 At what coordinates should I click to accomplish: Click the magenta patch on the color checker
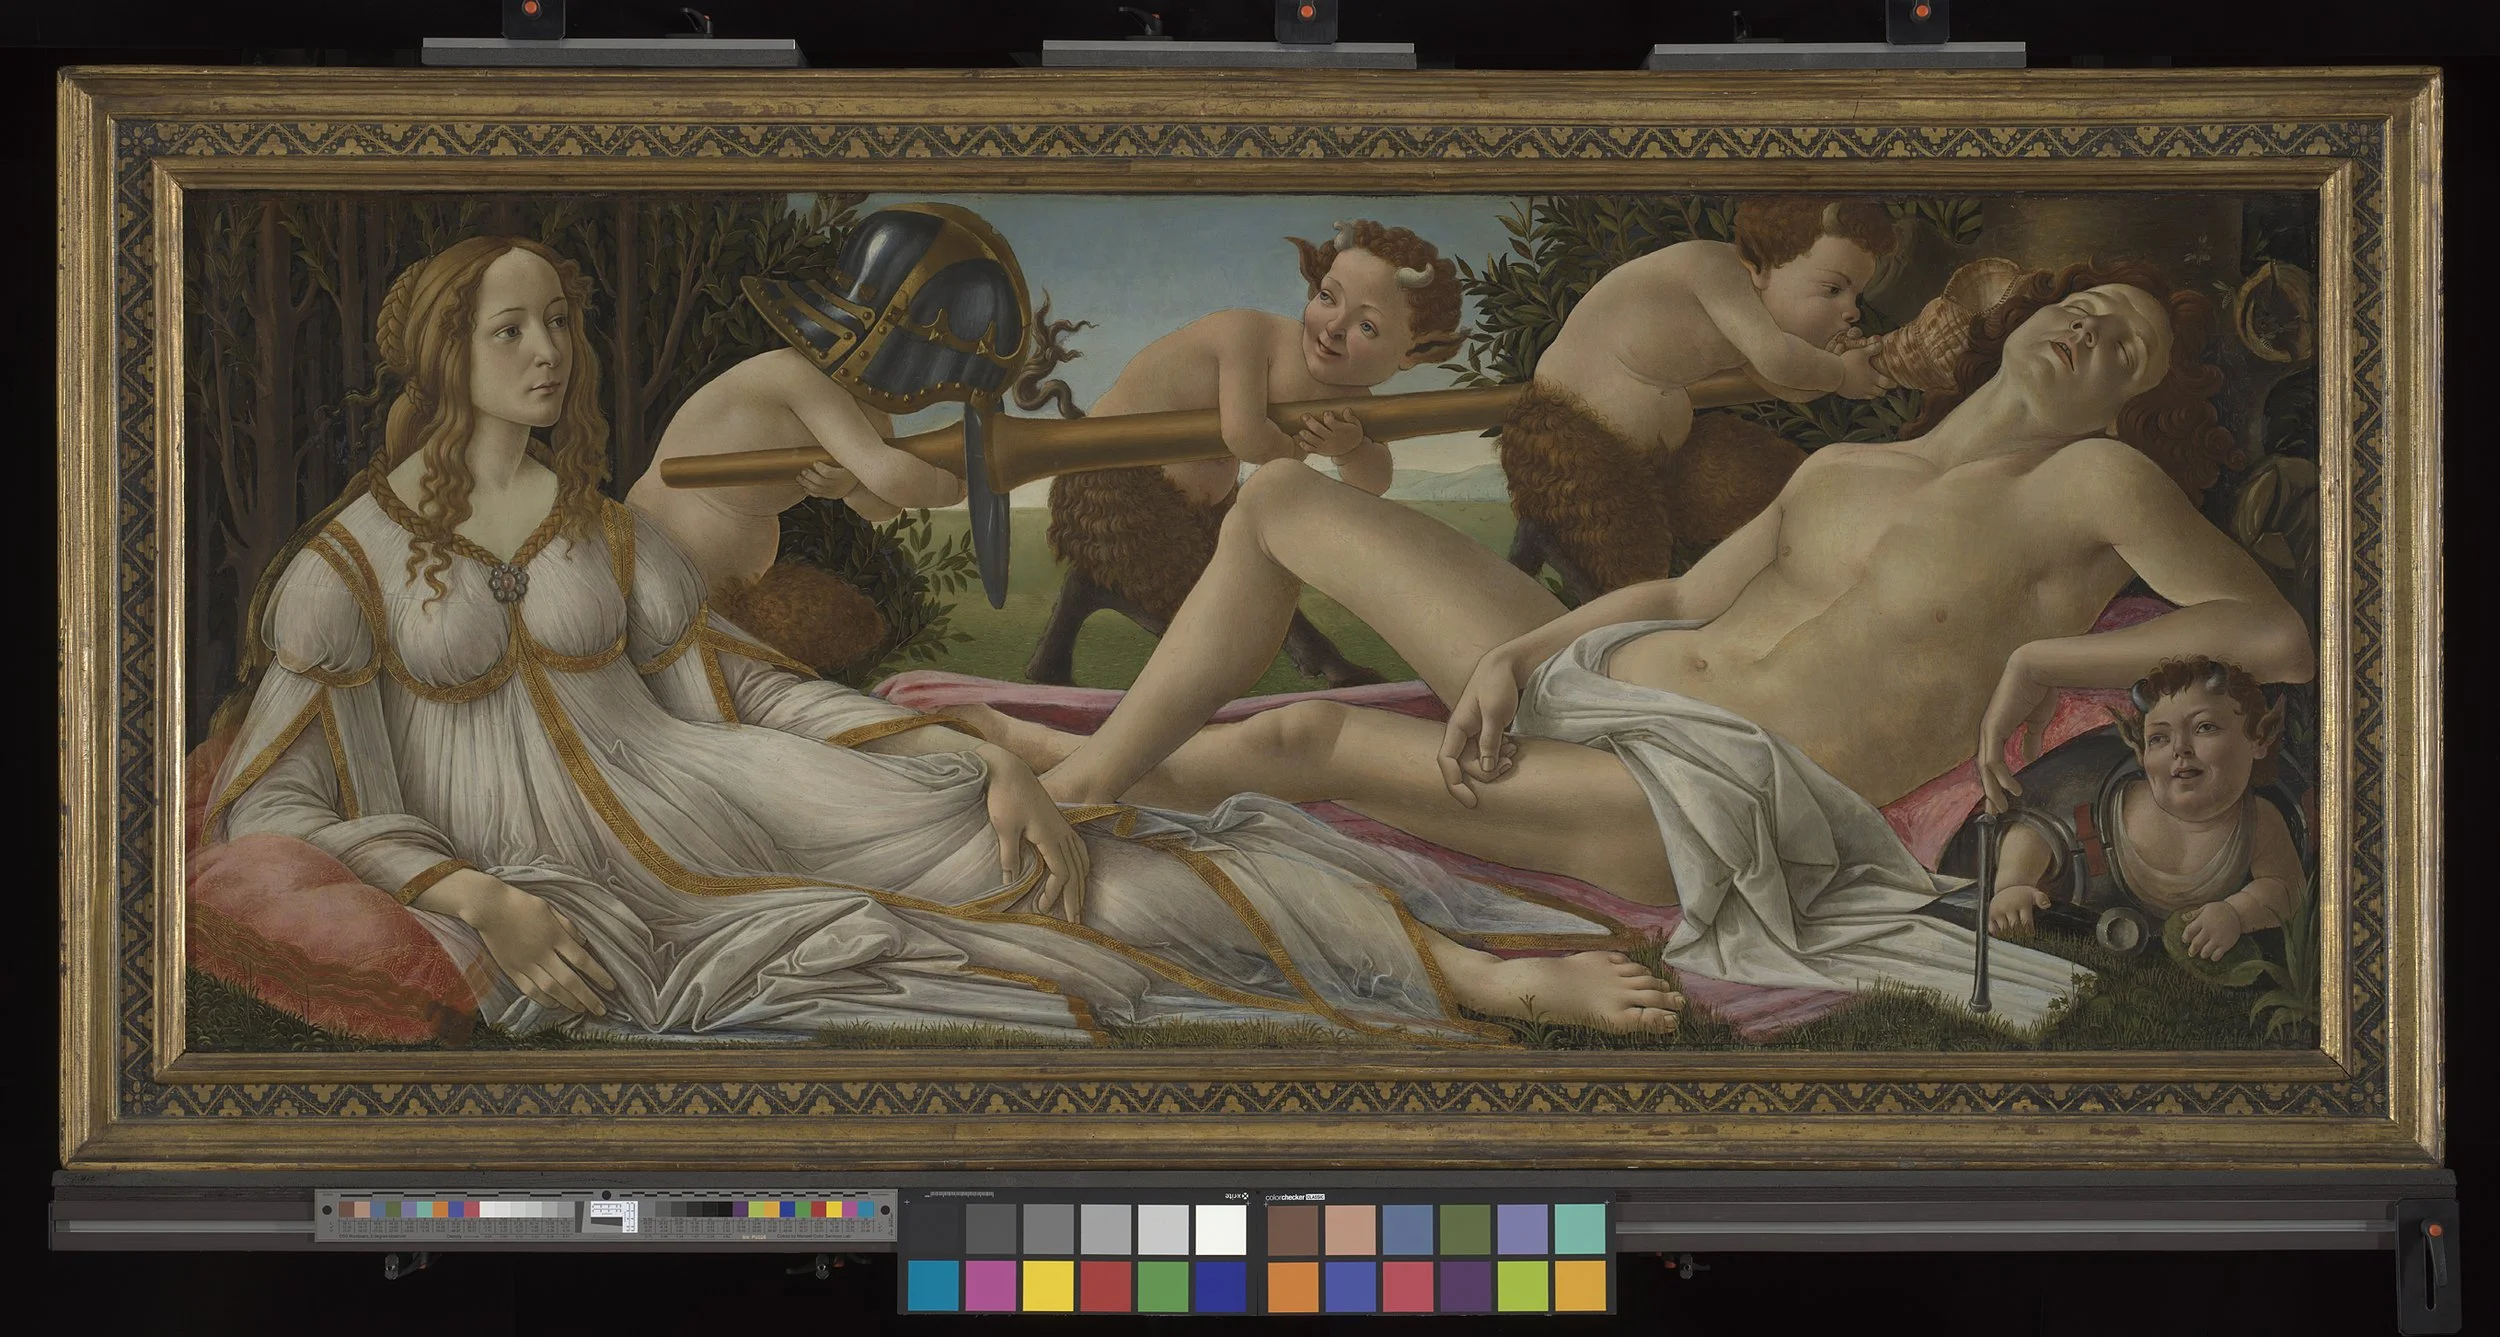click(x=990, y=1285)
